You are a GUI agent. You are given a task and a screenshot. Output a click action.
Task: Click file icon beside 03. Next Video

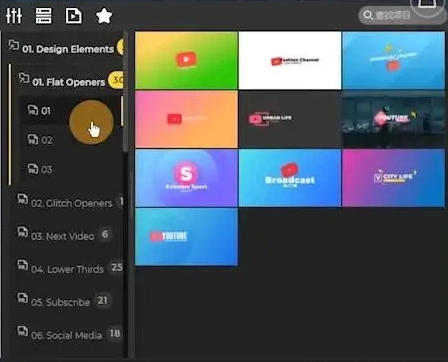(23, 232)
